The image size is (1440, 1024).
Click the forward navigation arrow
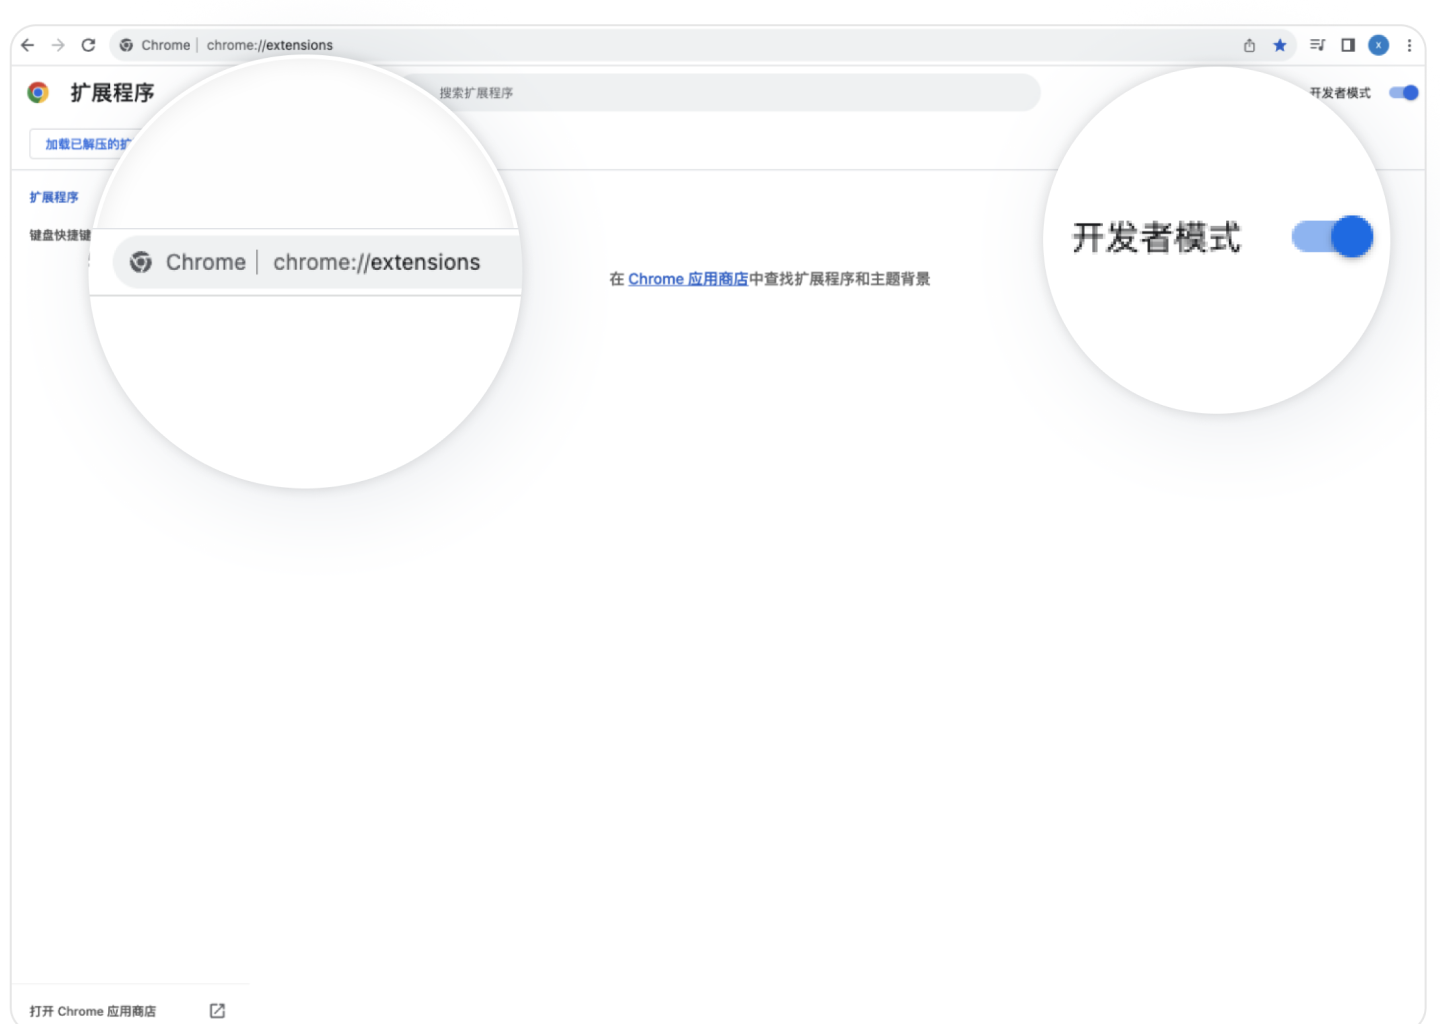coord(58,45)
